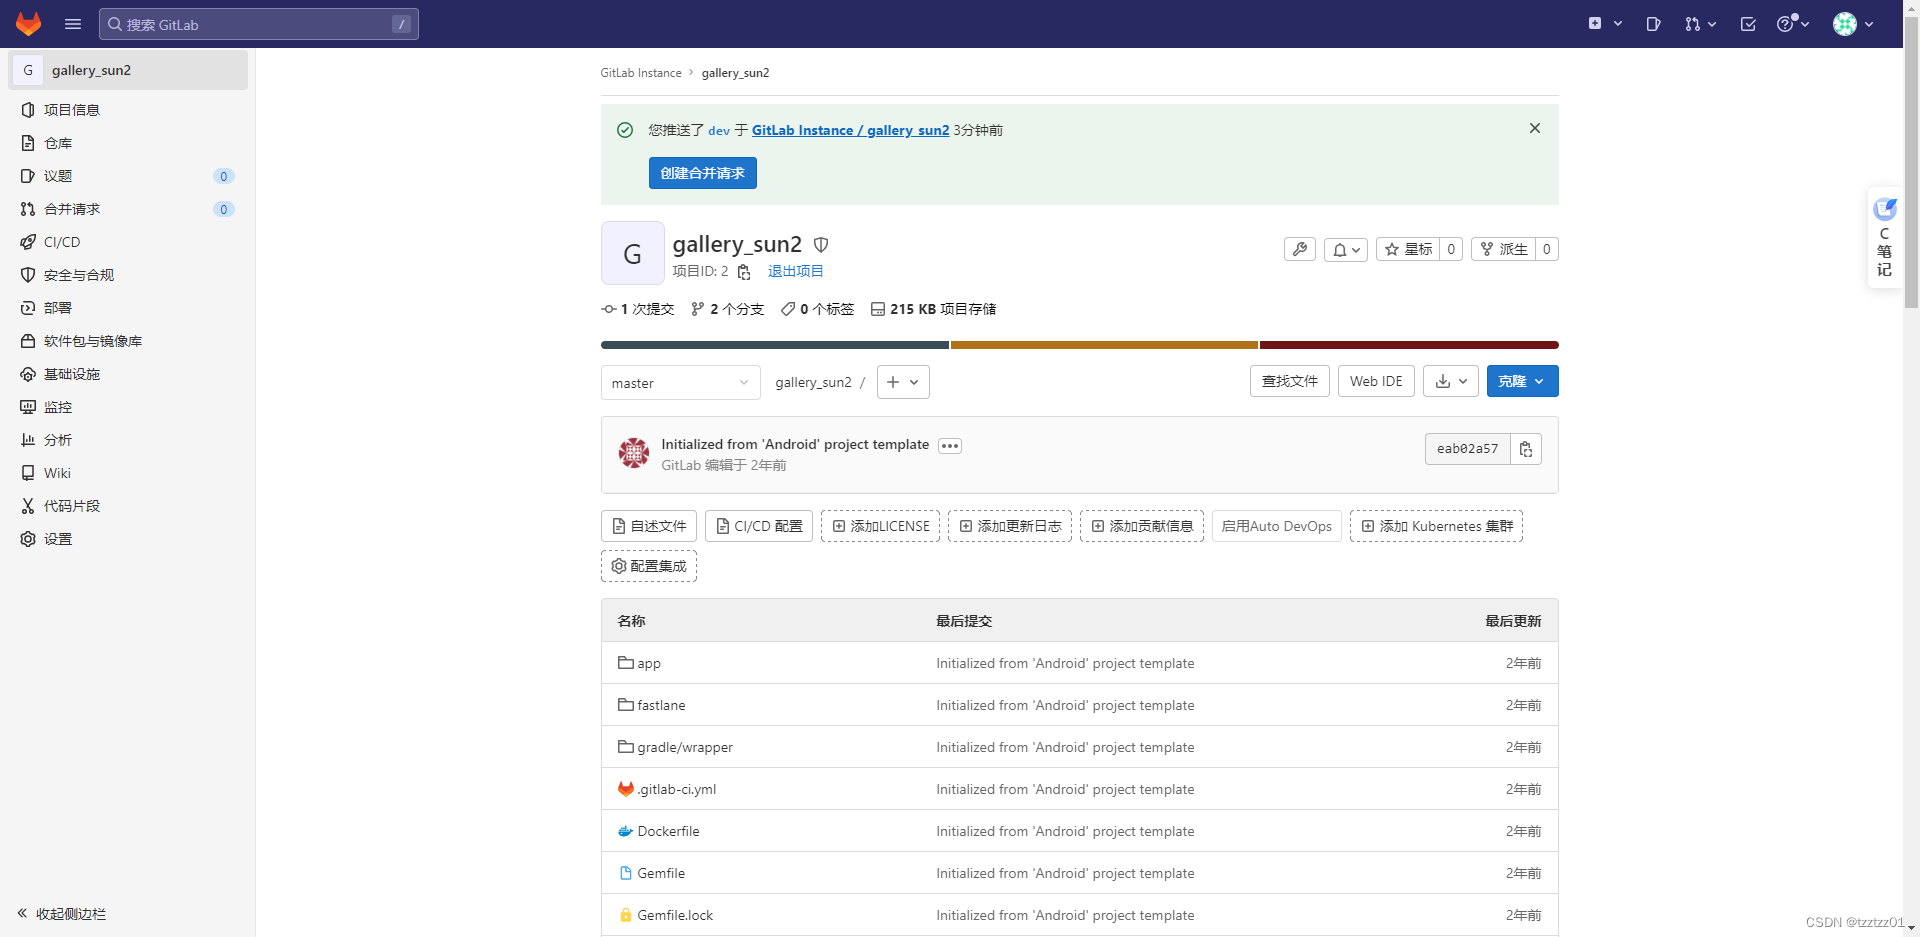Select gallery_sun2 project header in sidebar

tap(128, 70)
